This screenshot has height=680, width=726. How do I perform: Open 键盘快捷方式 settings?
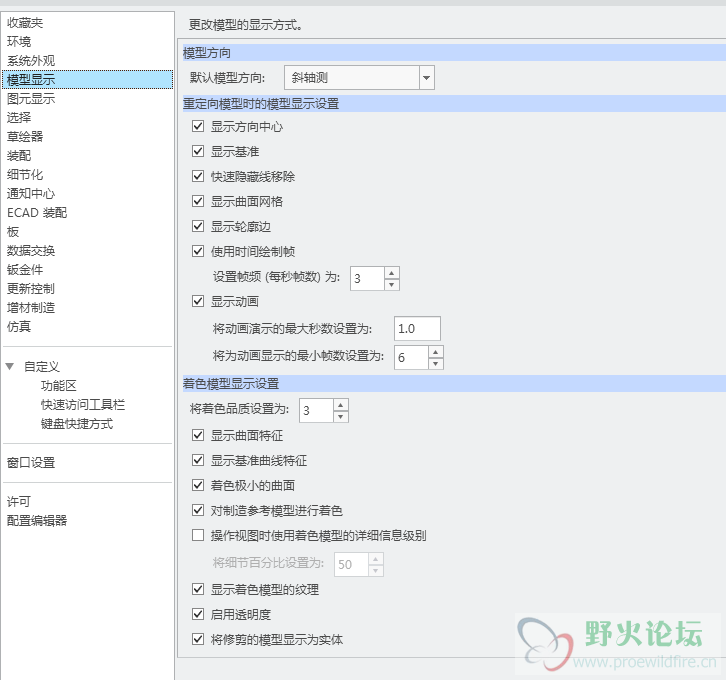[77, 423]
